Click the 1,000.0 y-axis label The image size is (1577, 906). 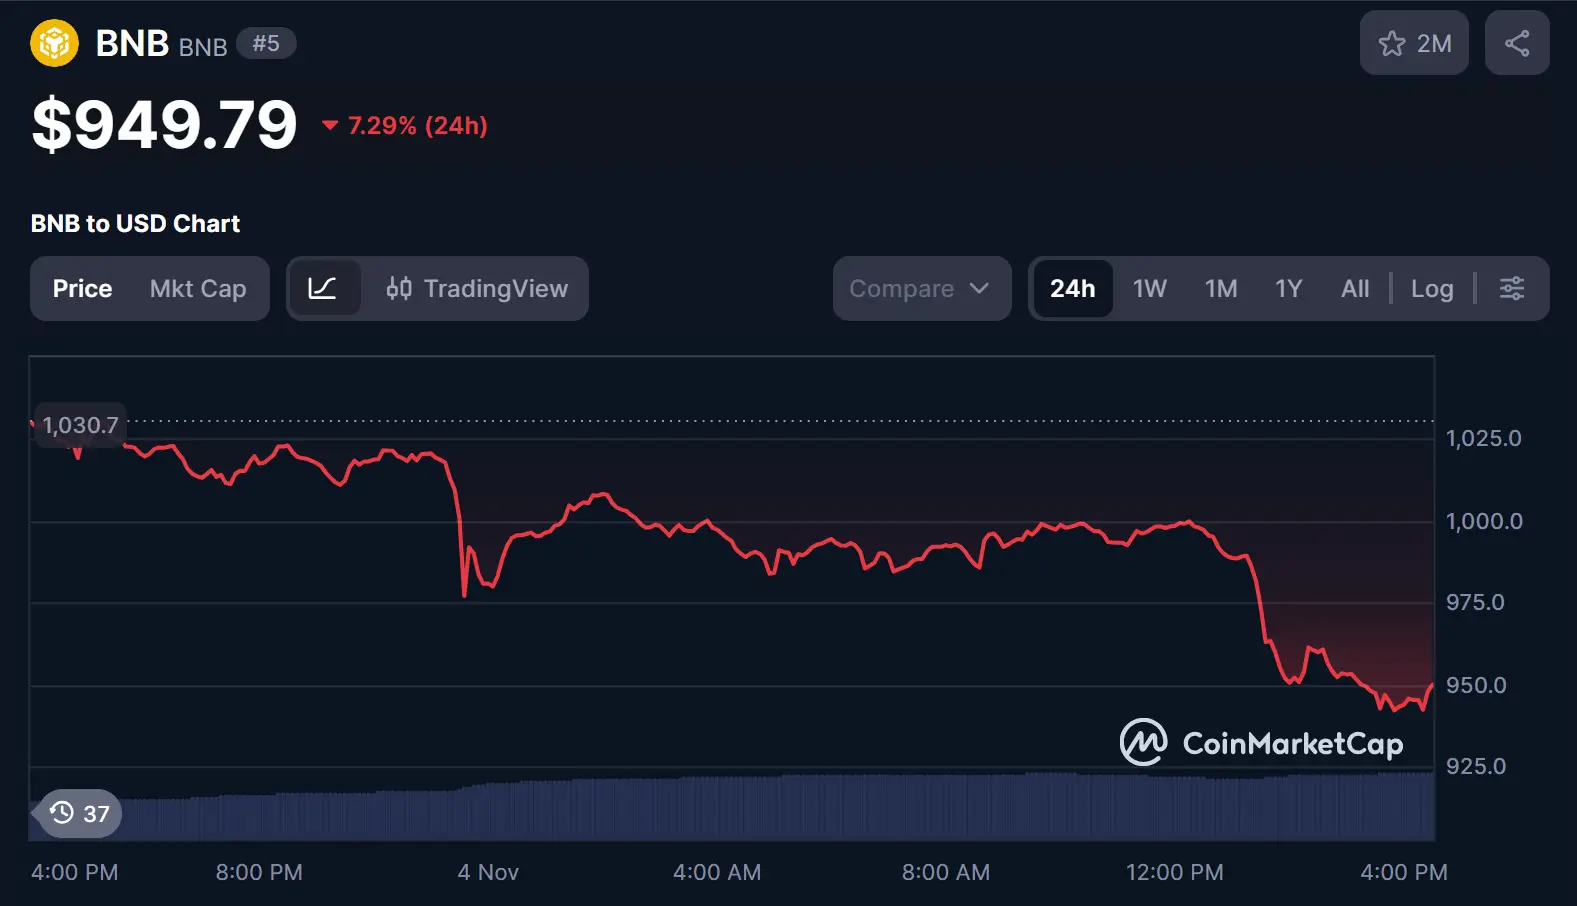pyautogui.click(x=1484, y=521)
